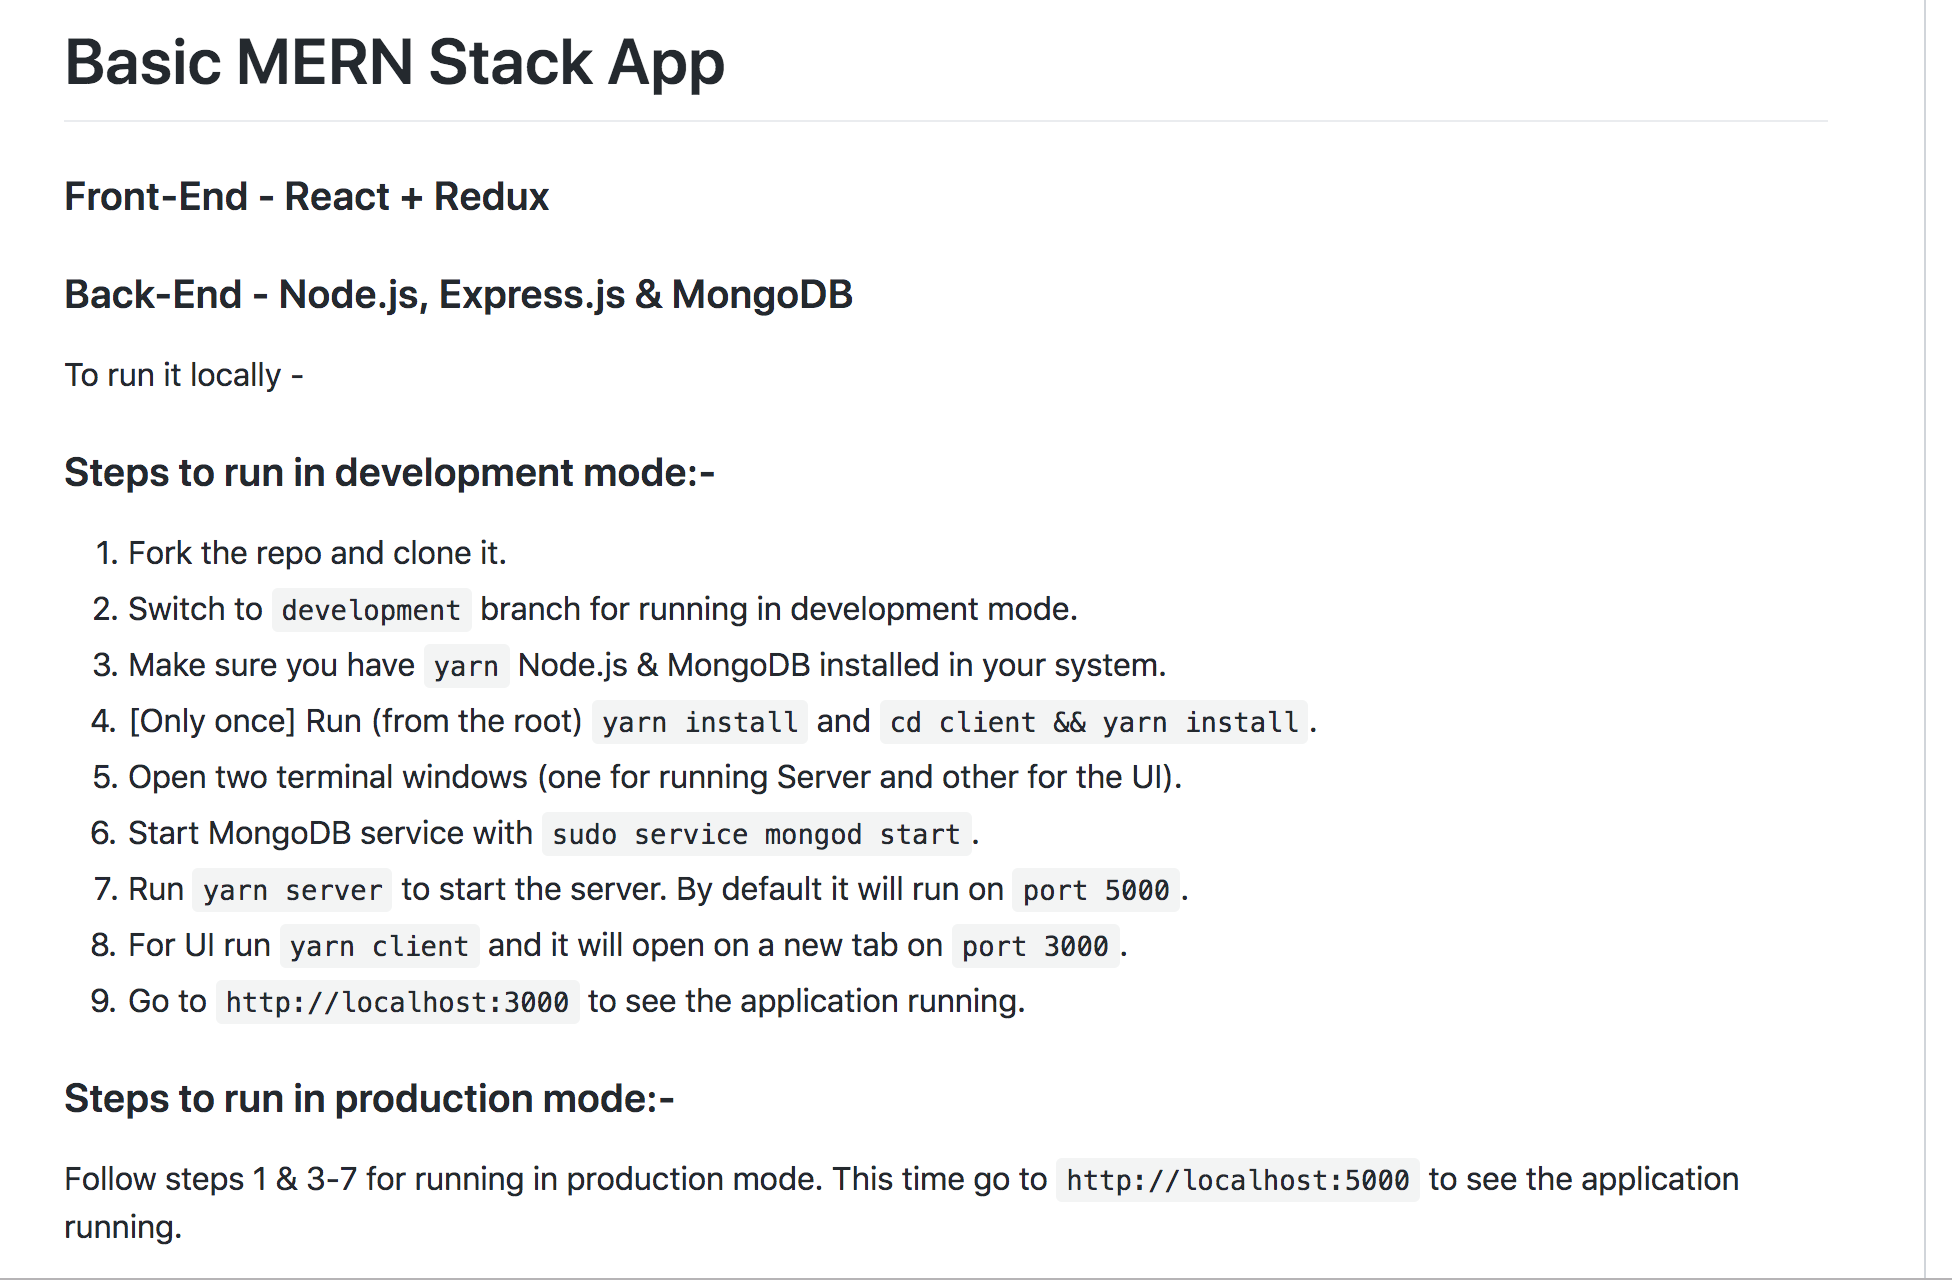Click the "http://localhost:3000" code snippet
The height and width of the screenshot is (1288, 1952).
point(397,1002)
